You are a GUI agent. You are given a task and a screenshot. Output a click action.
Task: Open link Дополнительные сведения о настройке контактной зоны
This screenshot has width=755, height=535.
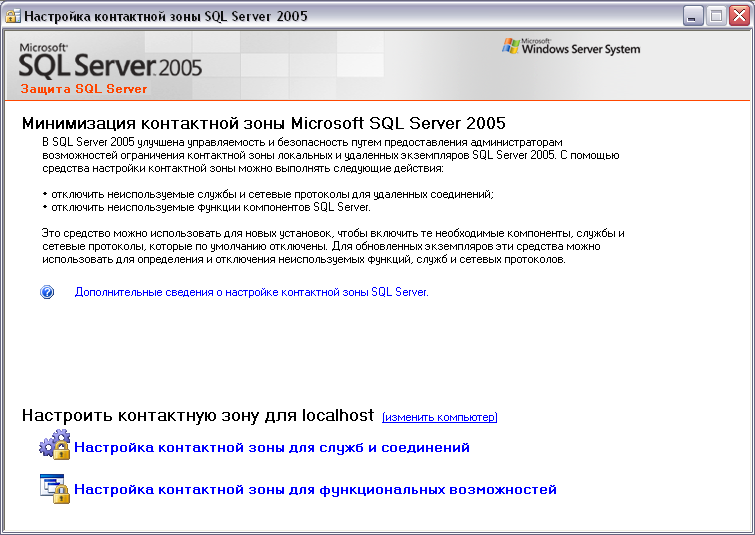[x=251, y=292]
